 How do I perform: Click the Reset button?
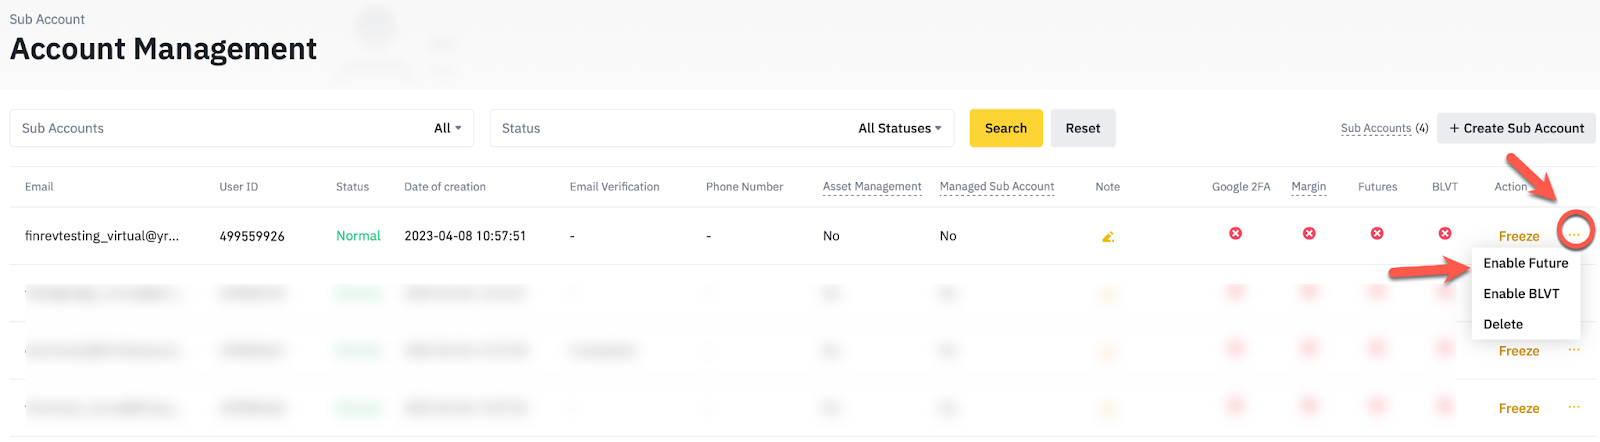click(1083, 128)
